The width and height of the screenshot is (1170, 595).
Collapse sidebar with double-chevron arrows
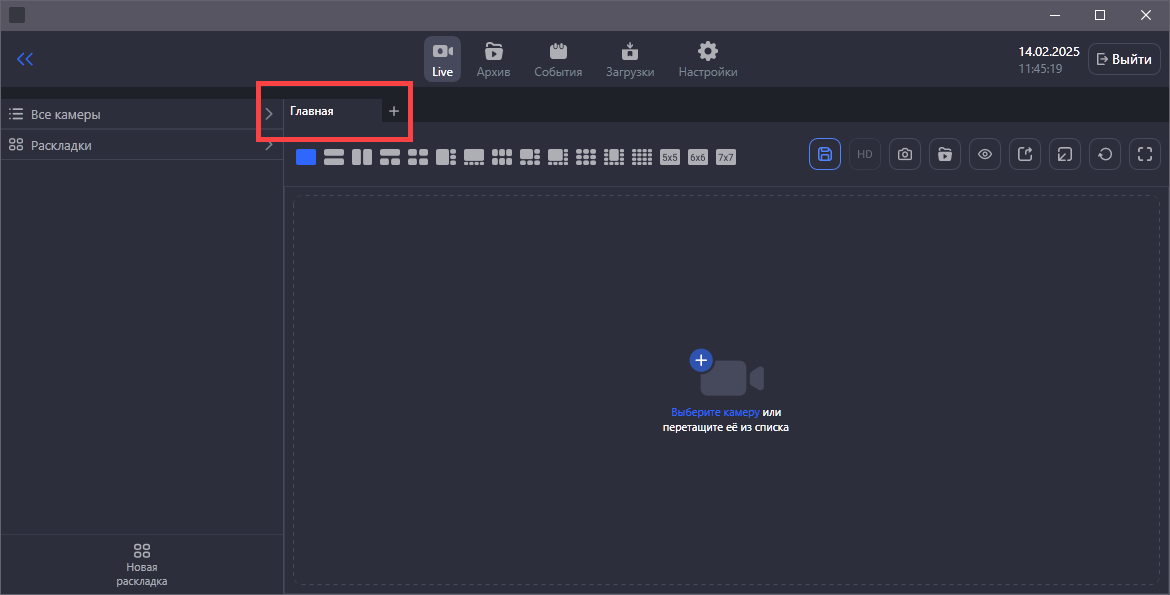[x=25, y=59]
